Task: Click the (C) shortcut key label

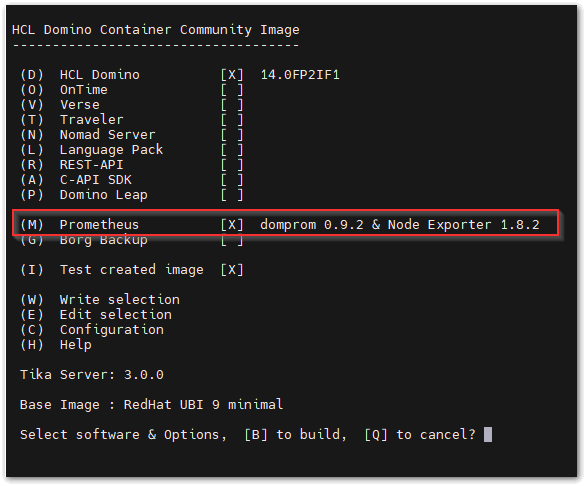Action: click(x=32, y=329)
